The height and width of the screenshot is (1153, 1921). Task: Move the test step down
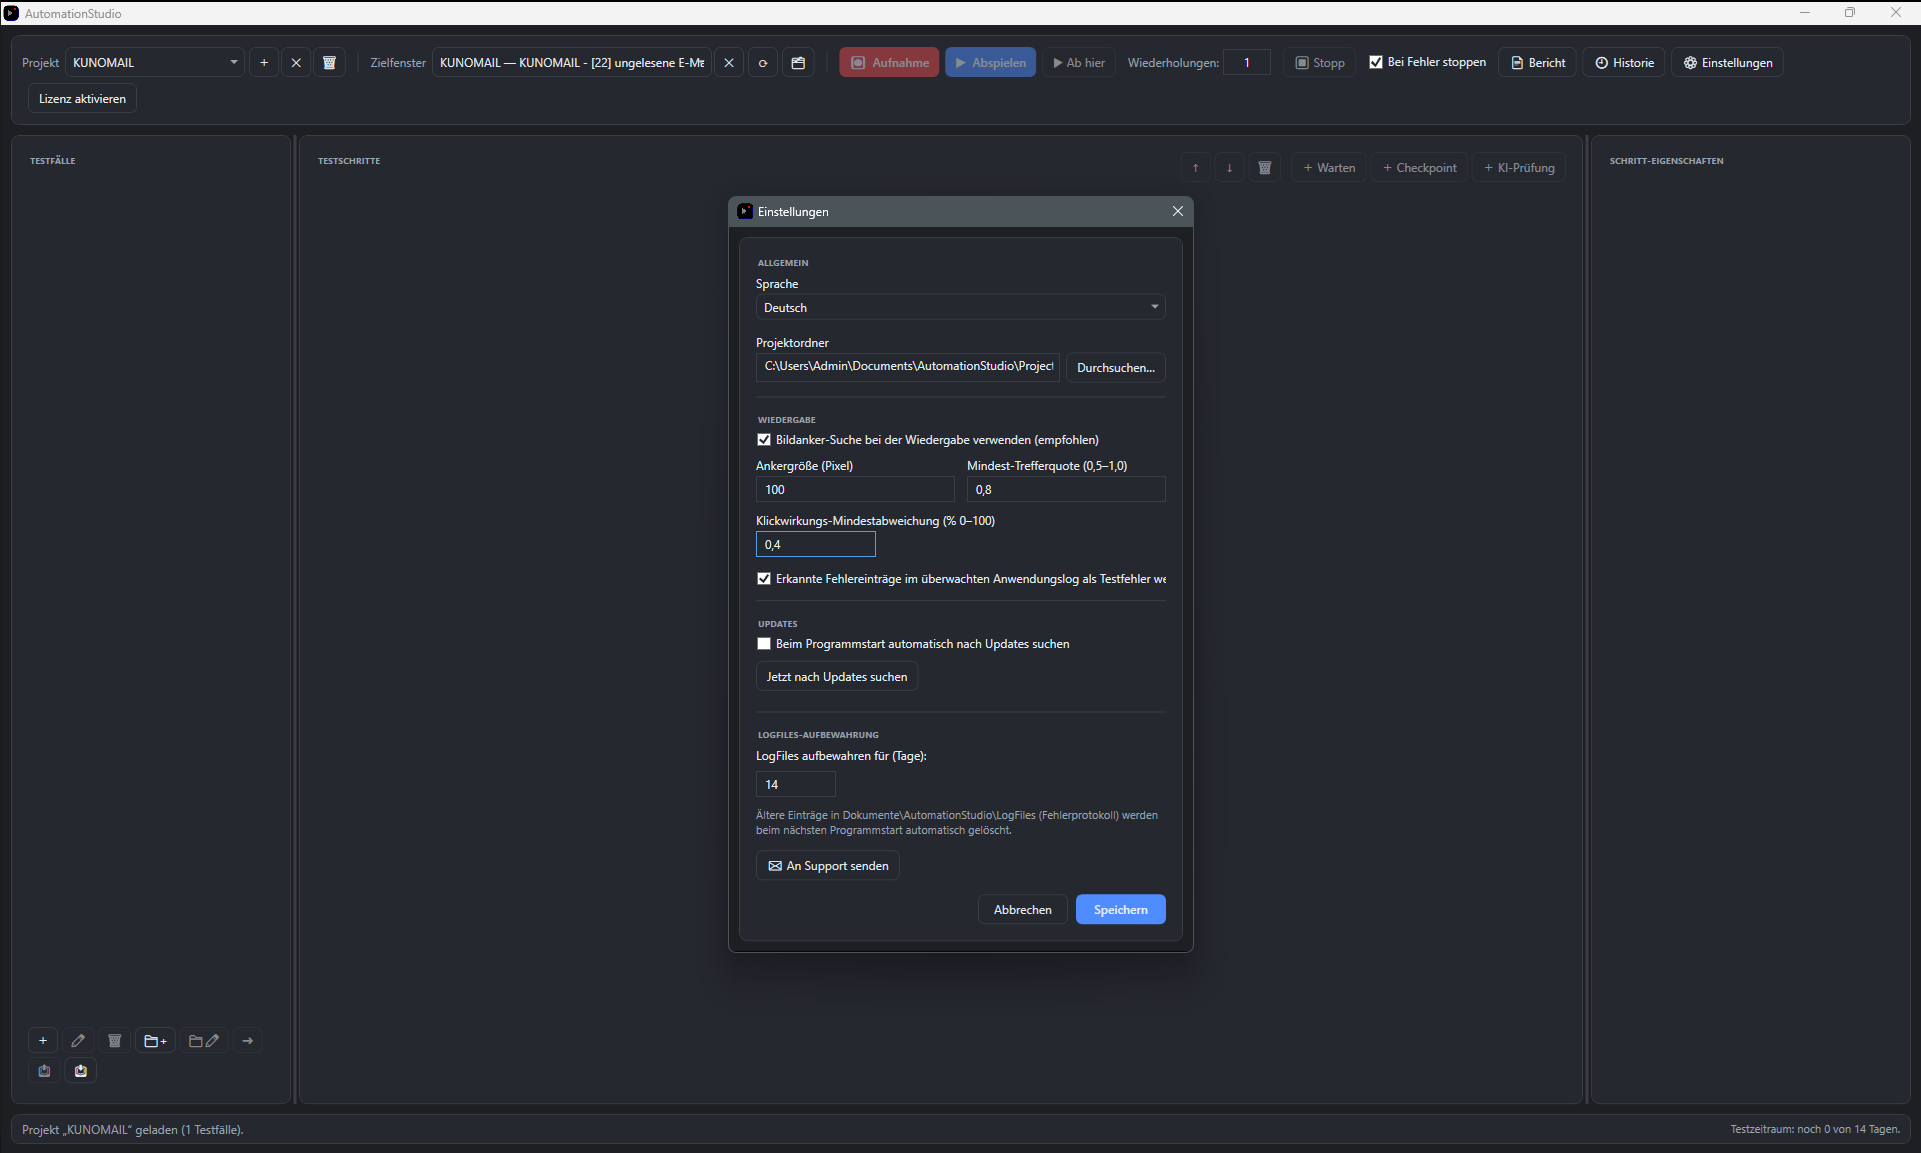(1230, 168)
